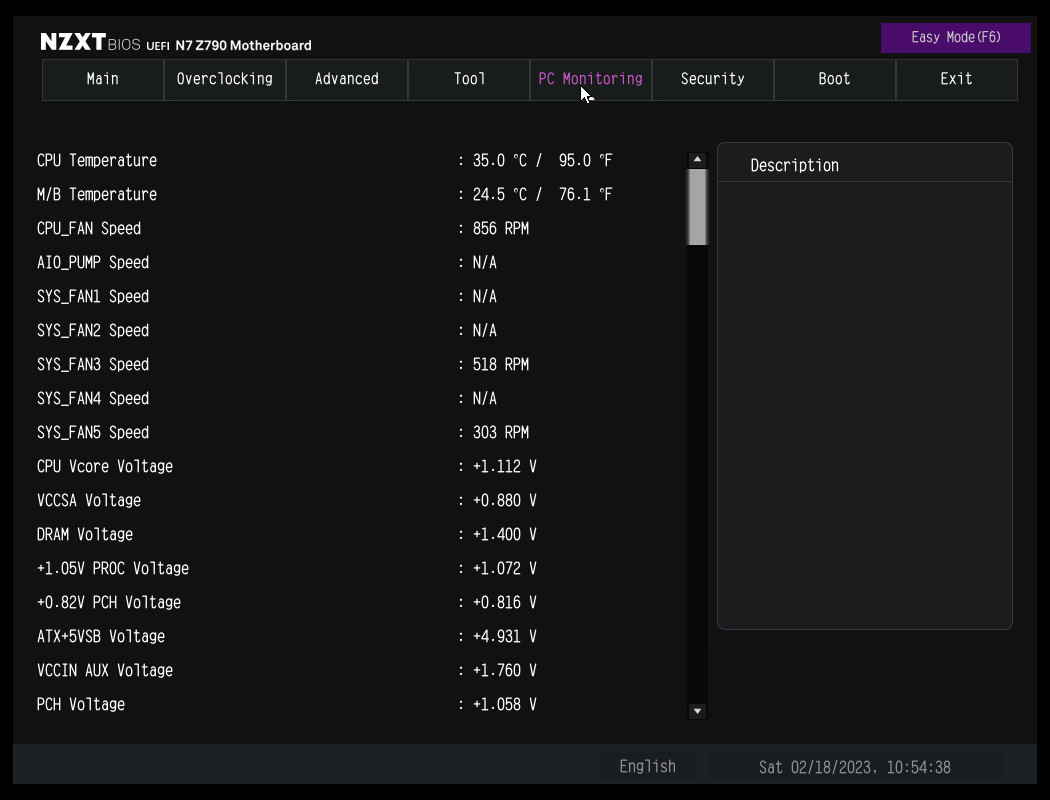
Task: Select the CPU Vcore Voltage entry
Action: (105, 467)
